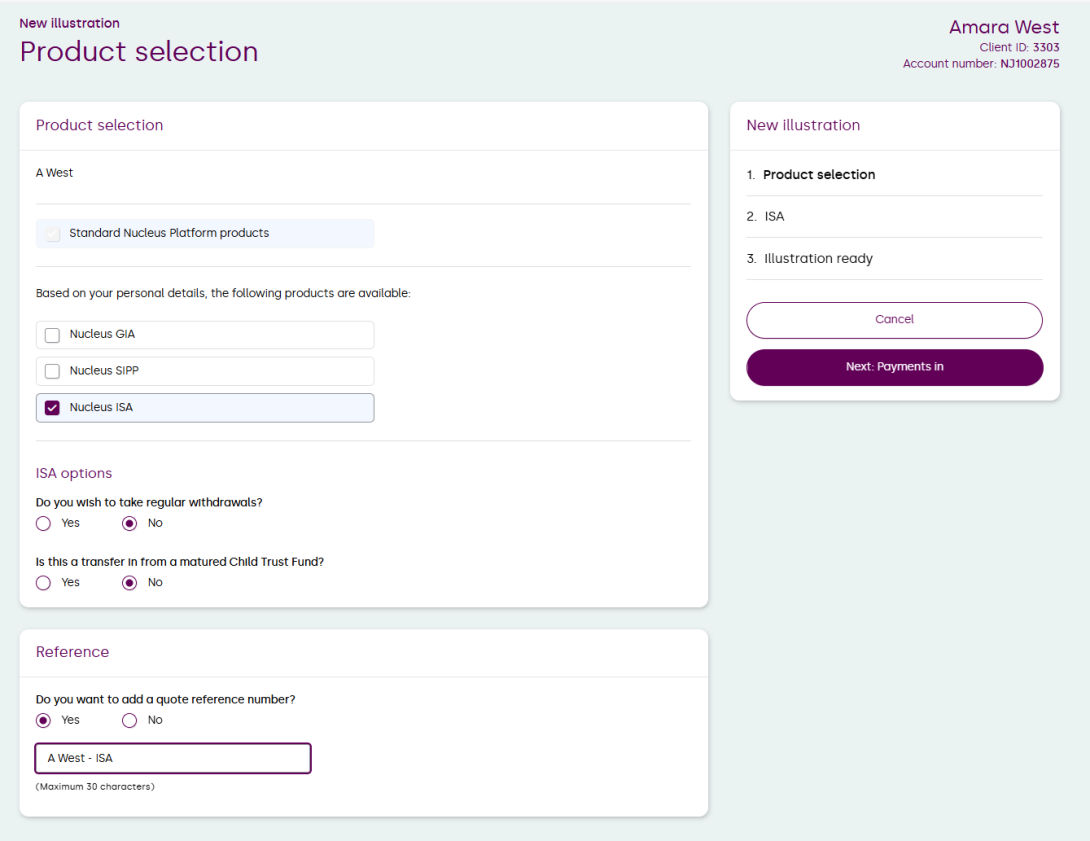
Task: Jump to step 2 ISA
Action: tap(774, 217)
